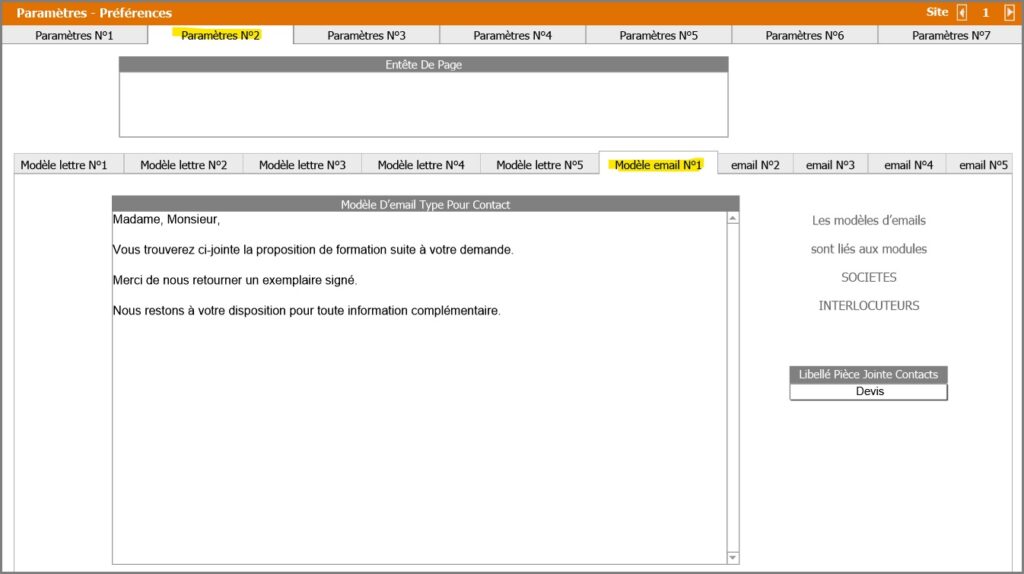The height and width of the screenshot is (574, 1024).
Task: Click the 'Madame, Monsieur,' line in template
Action: click(167, 219)
